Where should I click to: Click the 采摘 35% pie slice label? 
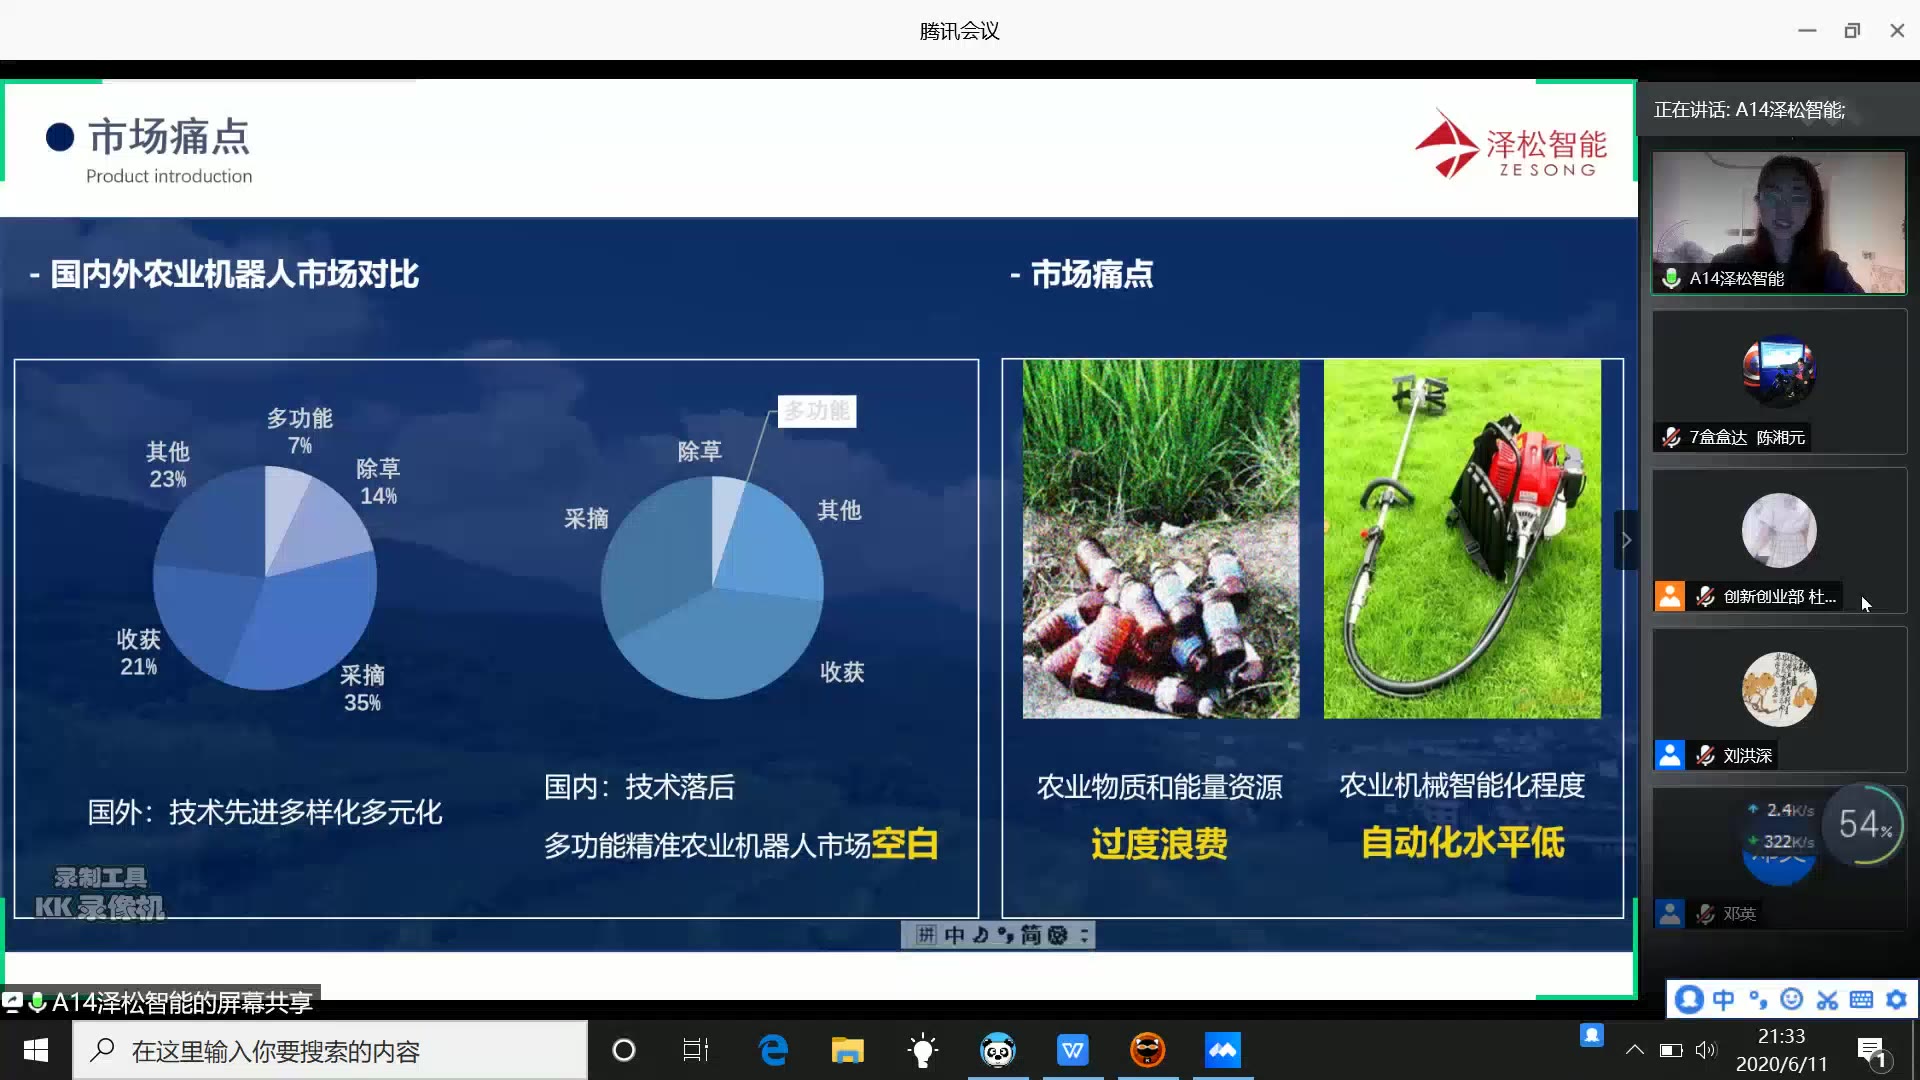[x=362, y=688]
